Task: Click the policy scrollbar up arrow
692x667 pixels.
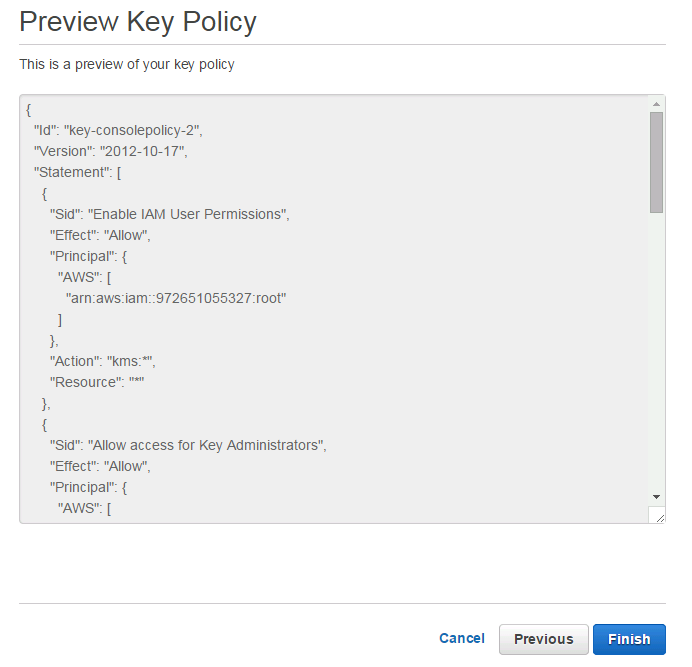Action: pyautogui.click(x=656, y=104)
